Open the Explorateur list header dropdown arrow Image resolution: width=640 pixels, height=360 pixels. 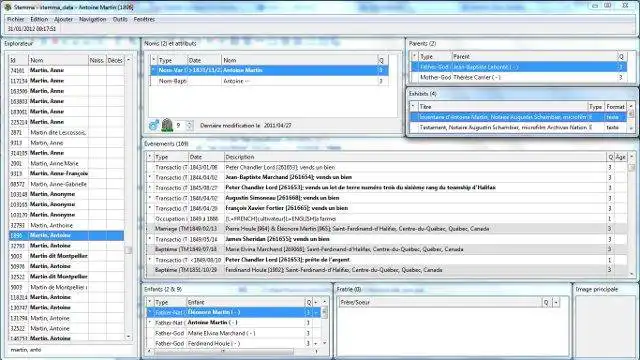(x=129, y=60)
